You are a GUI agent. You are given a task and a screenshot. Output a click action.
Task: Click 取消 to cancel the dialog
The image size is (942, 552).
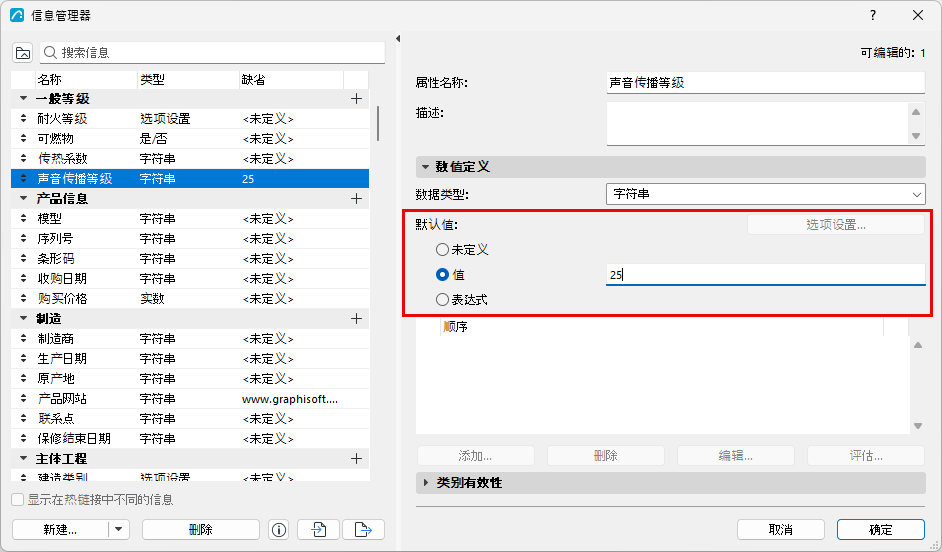coord(780,530)
